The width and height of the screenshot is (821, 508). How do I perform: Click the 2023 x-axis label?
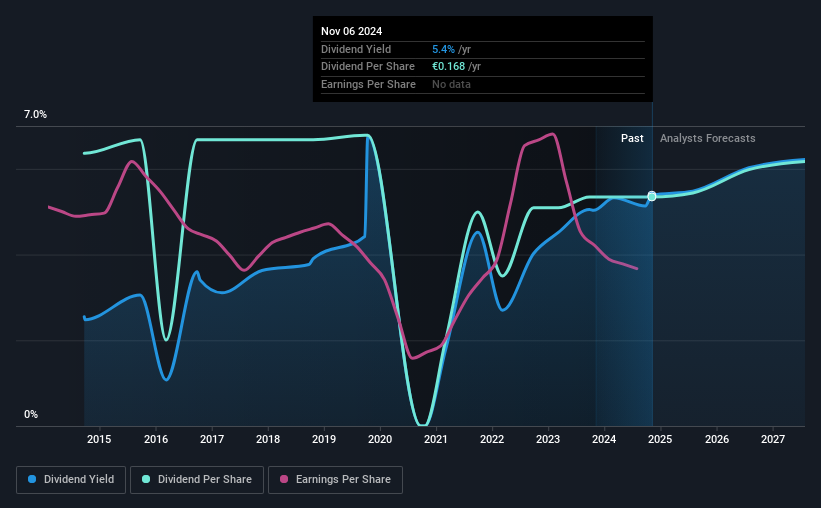click(548, 439)
